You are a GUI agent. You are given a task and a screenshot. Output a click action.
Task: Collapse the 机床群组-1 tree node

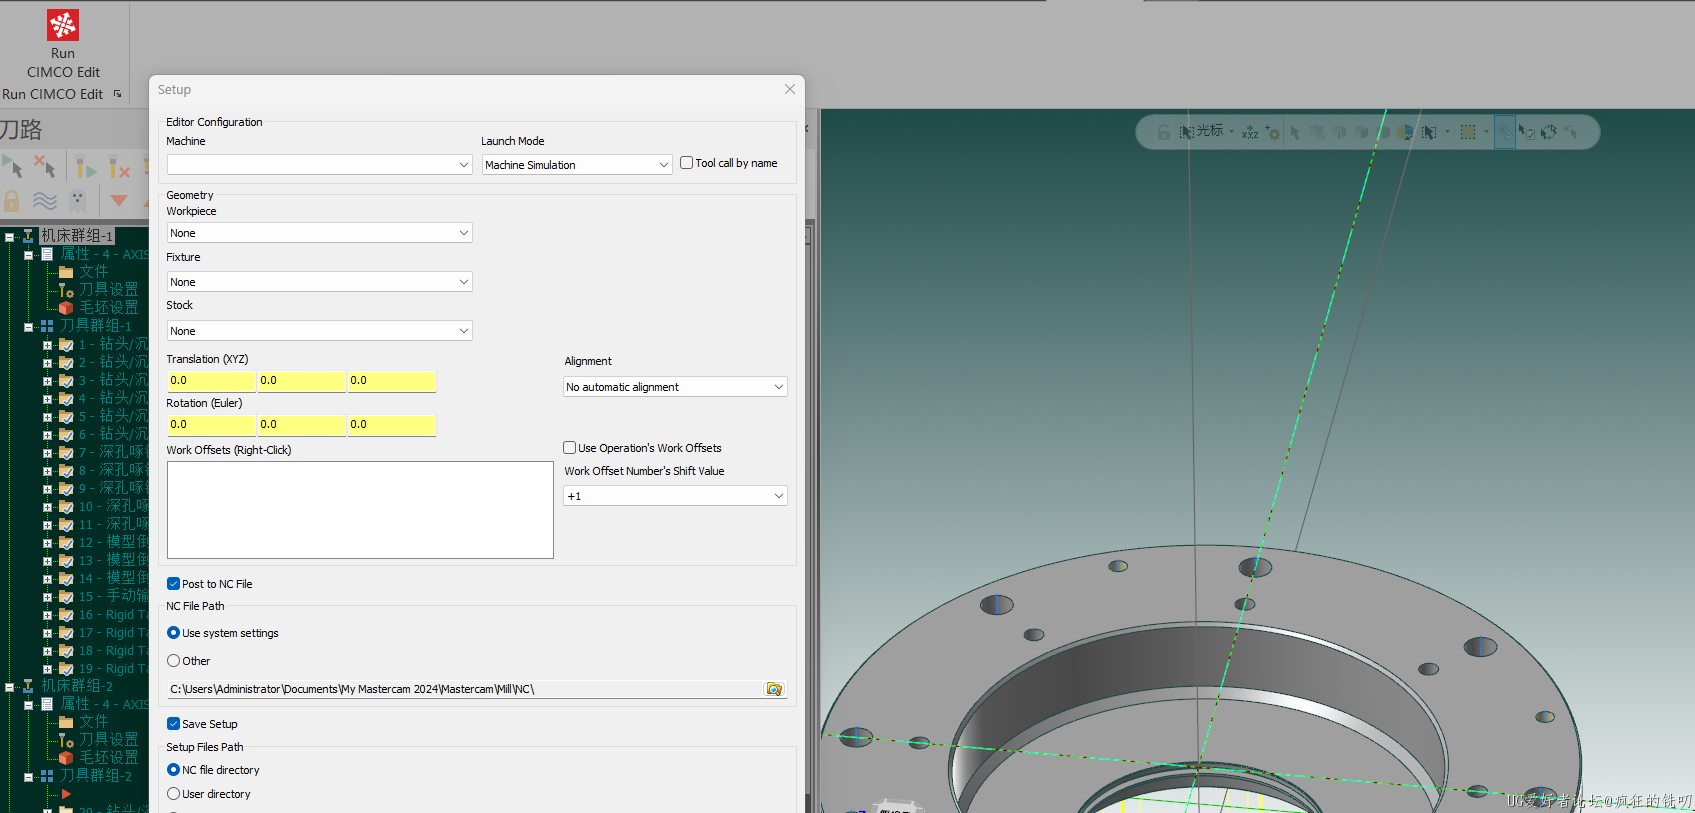pos(10,237)
